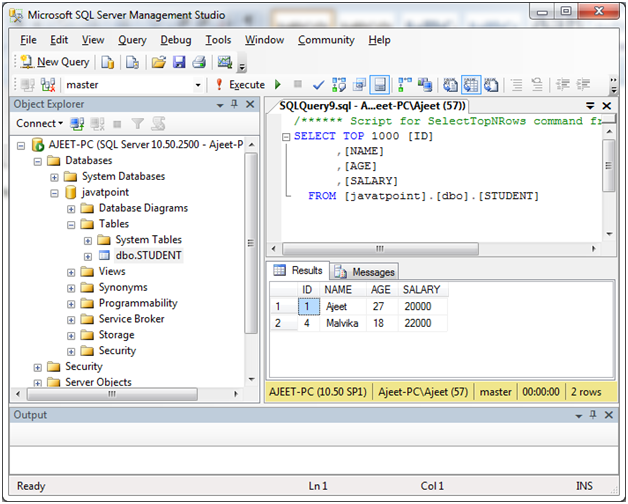
Task: Open the Help menu
Action: [x=379, y=40]
